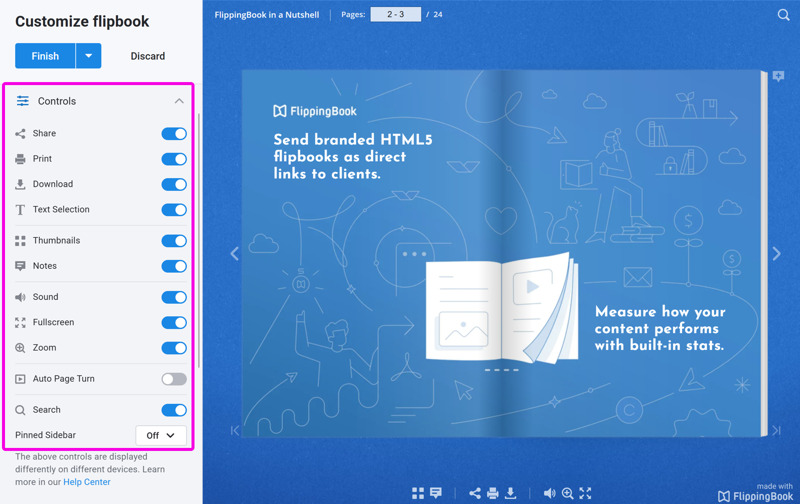This screenshot has height=504, width=800.
Task: Click the add note icon beside book
Action: pyautogui.click(x=778, y=77)
